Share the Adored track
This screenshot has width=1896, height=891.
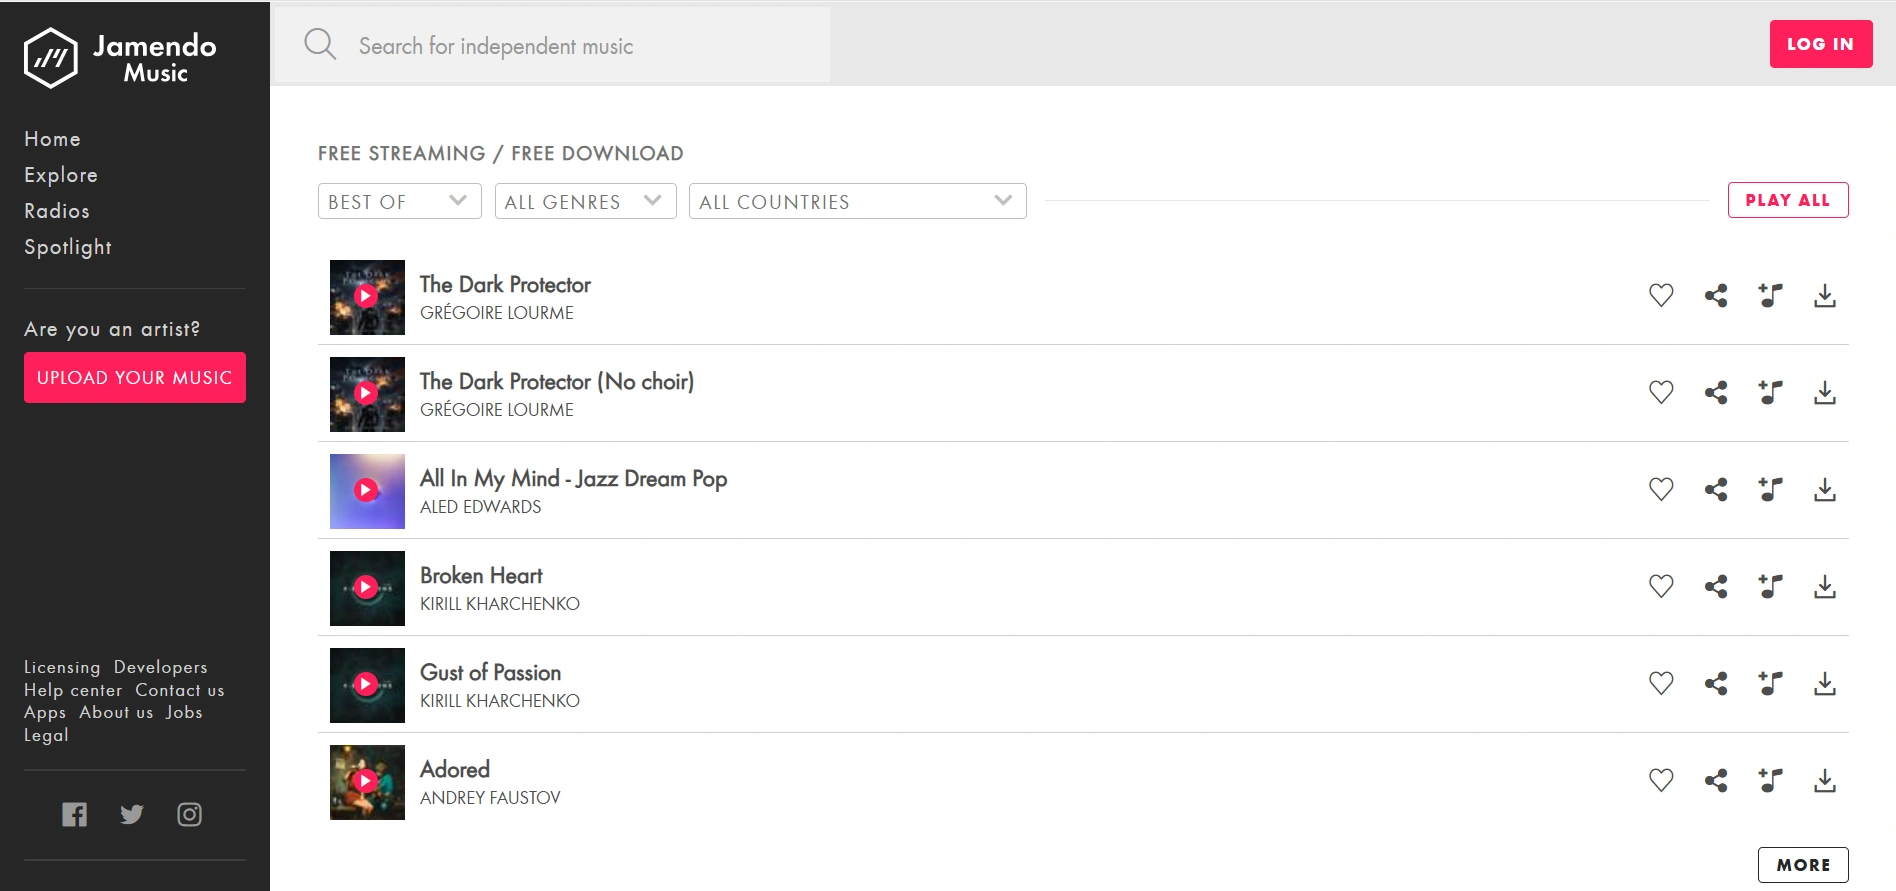(1716, 781)
